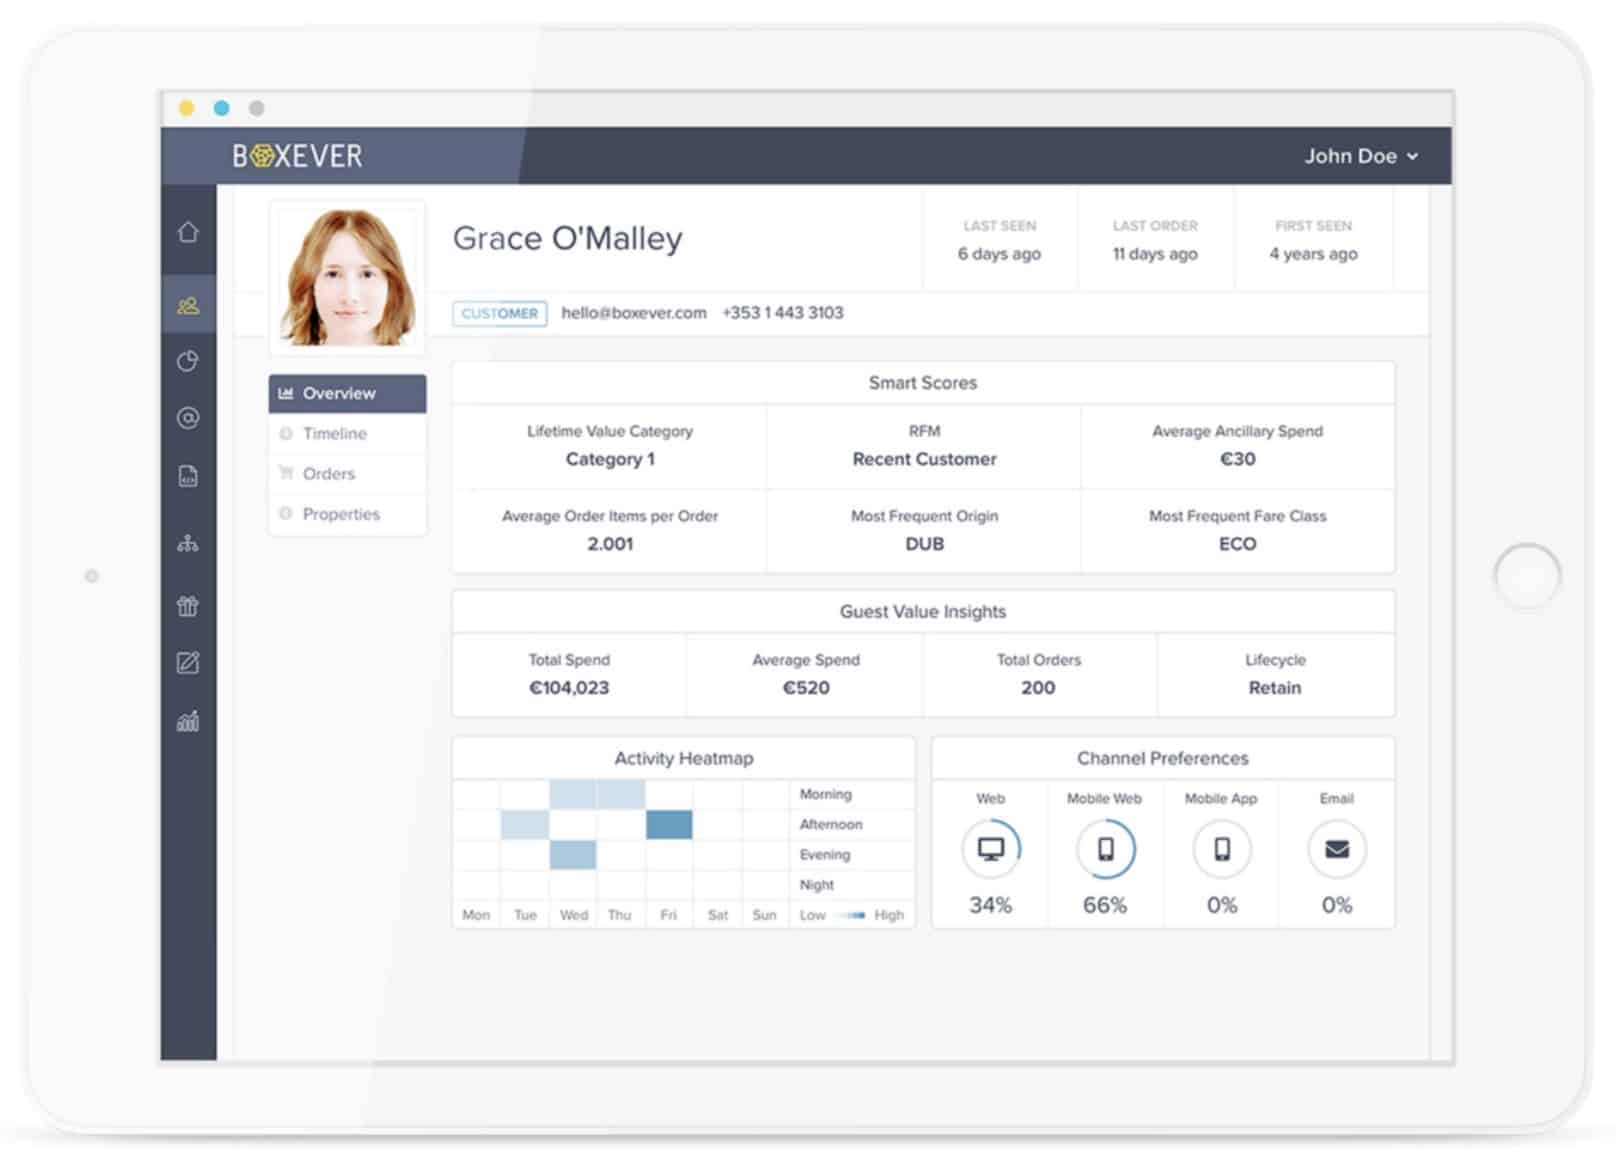Go to the Properties tab
This screenshot has height=1162, width=1616.
pyautogui.click(x=347, y=514)
